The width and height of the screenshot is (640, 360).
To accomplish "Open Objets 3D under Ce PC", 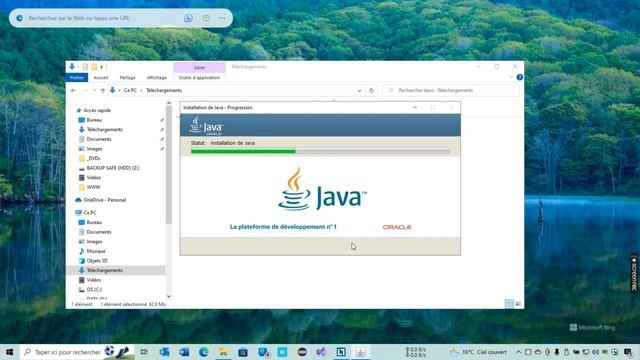I will point(97,261).
